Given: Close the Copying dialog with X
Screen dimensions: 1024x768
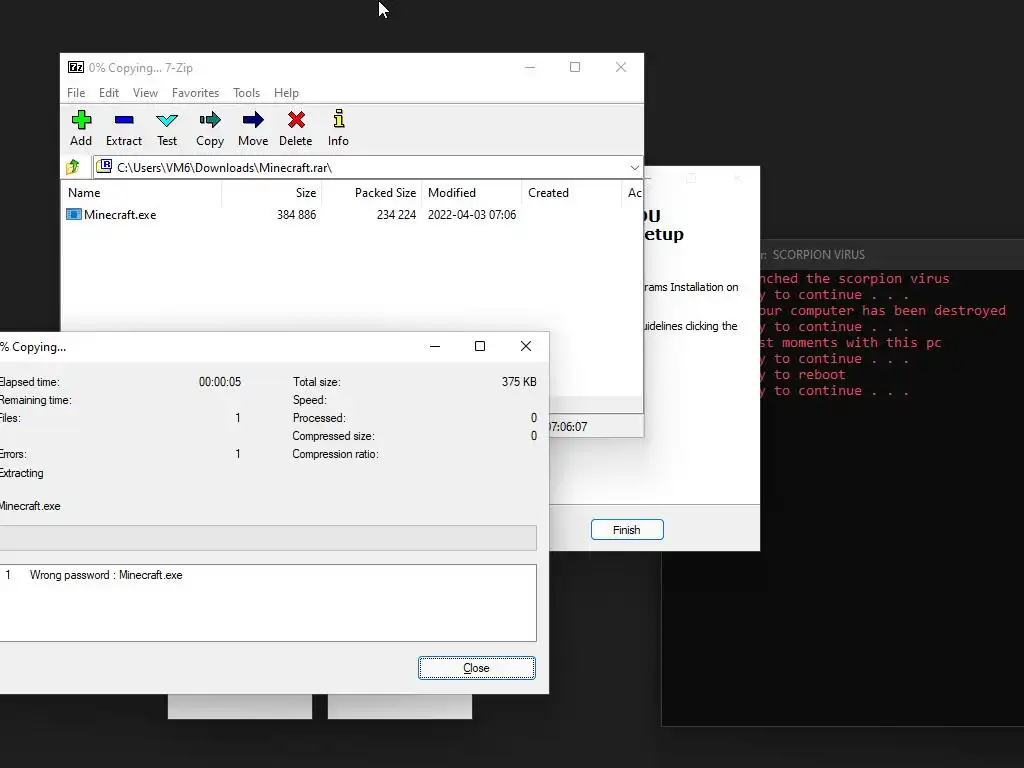Looking at the screenshot, I should pos(526,346).
